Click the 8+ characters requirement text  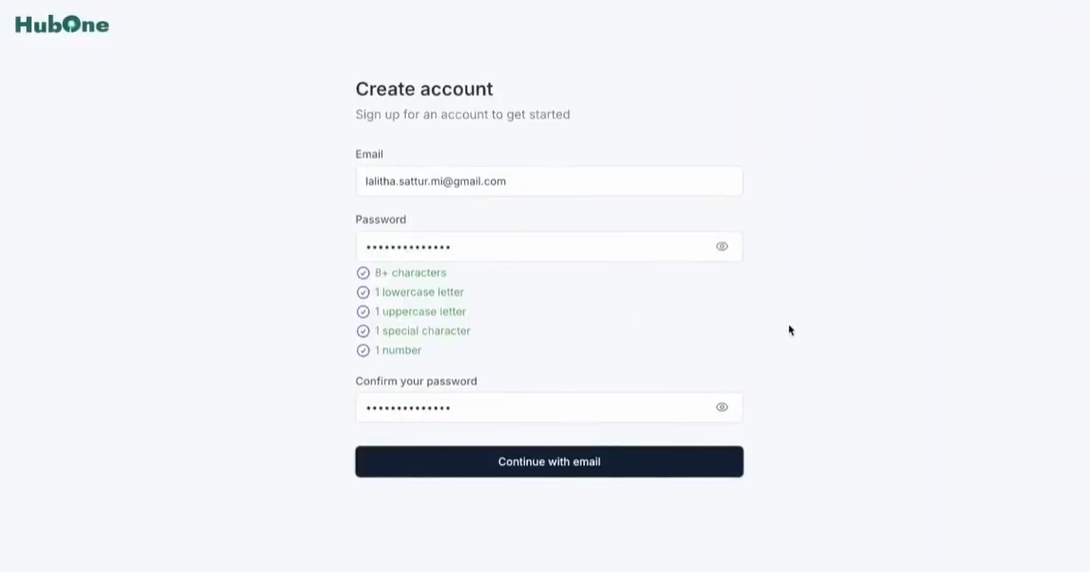click(411, 273)
